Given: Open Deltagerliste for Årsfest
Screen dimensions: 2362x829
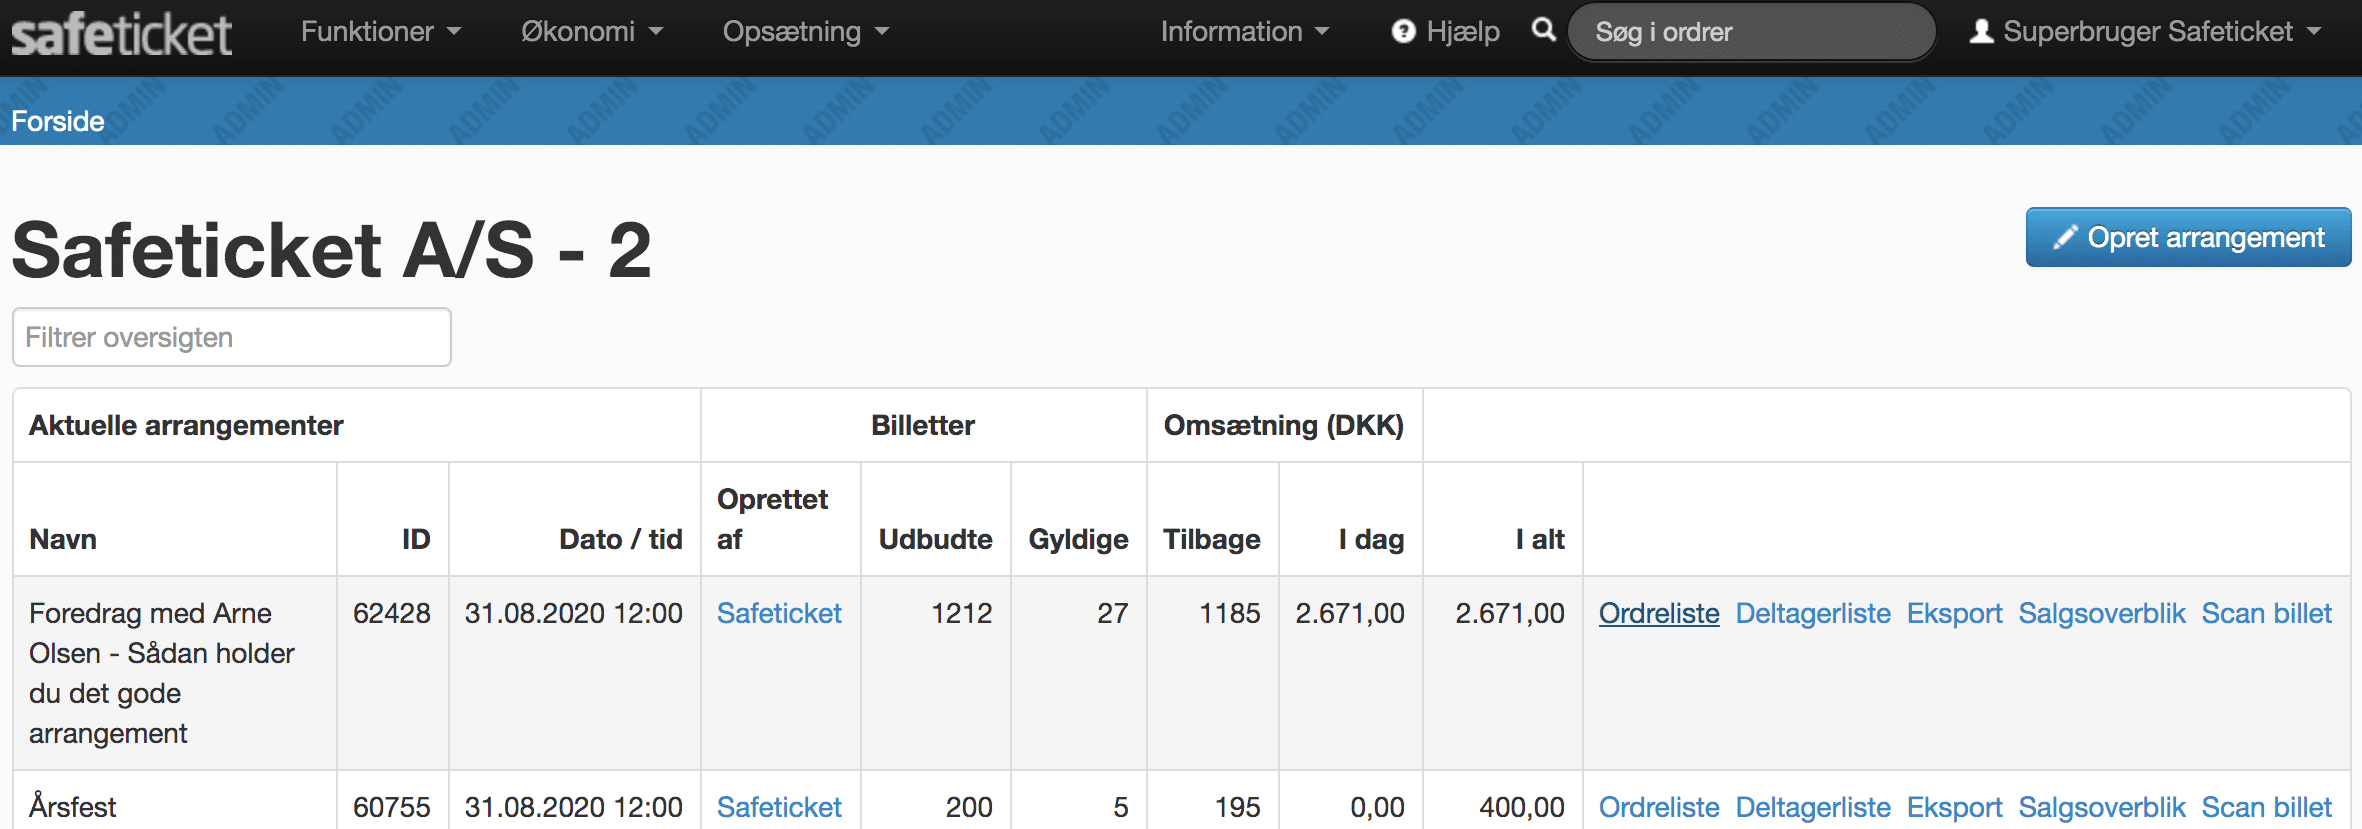Looking at the screenshot, I should click(1813, 807).
